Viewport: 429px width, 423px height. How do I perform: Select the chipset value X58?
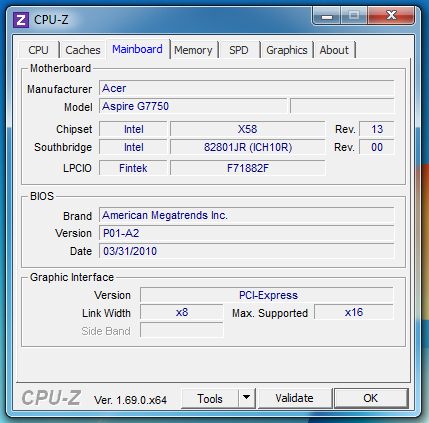click(x=248, y=129)
